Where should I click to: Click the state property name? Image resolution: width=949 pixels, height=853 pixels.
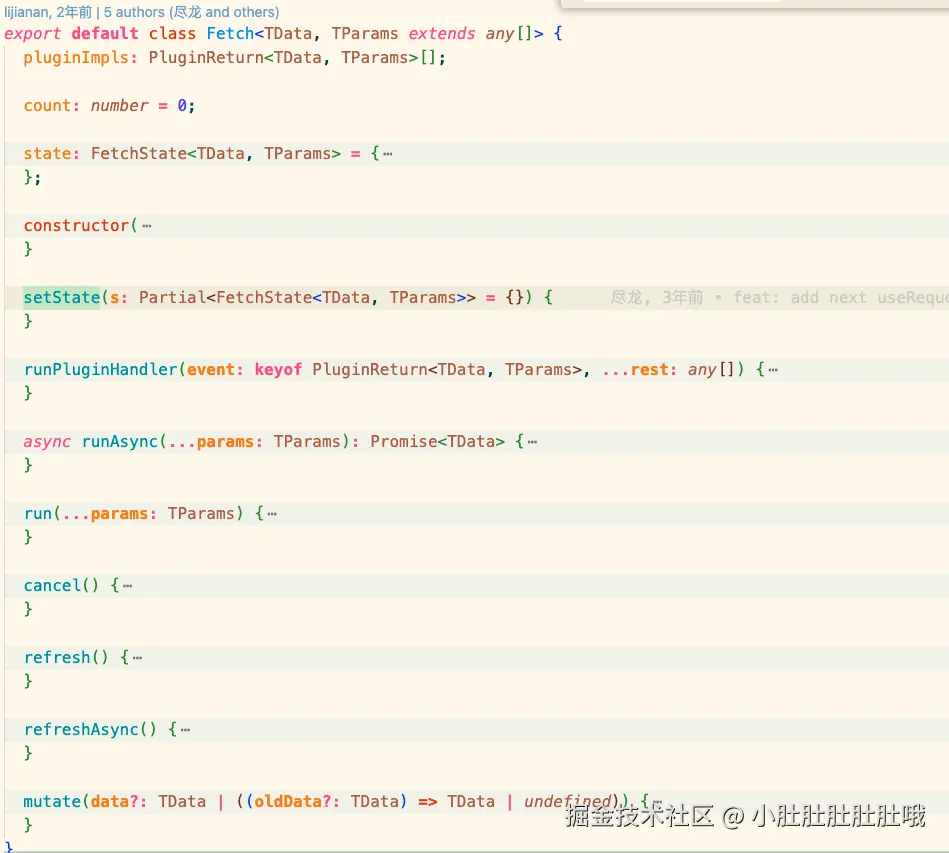[47, 153]
